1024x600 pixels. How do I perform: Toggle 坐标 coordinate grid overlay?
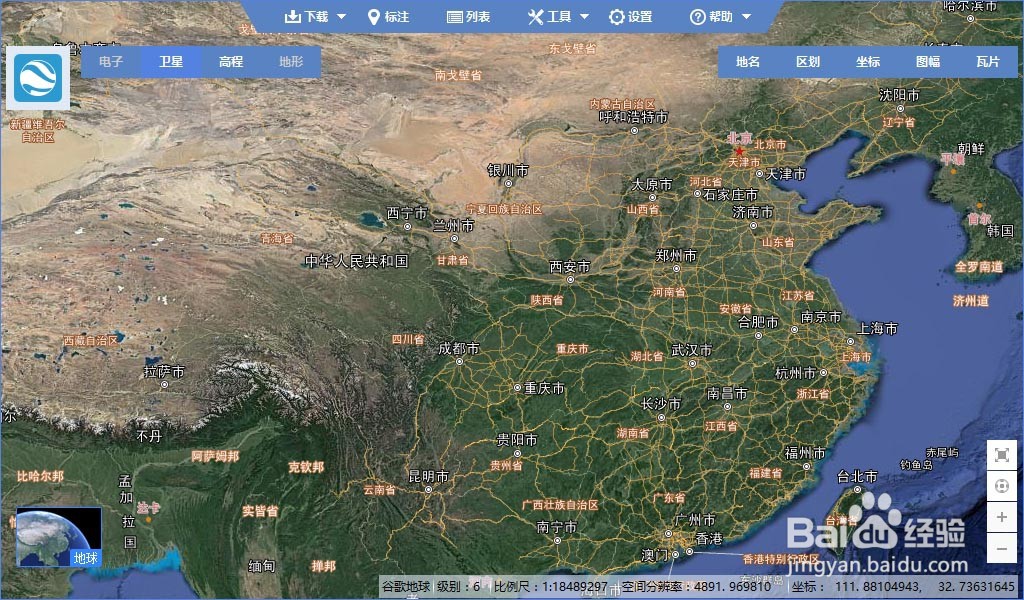click(867, 61)
